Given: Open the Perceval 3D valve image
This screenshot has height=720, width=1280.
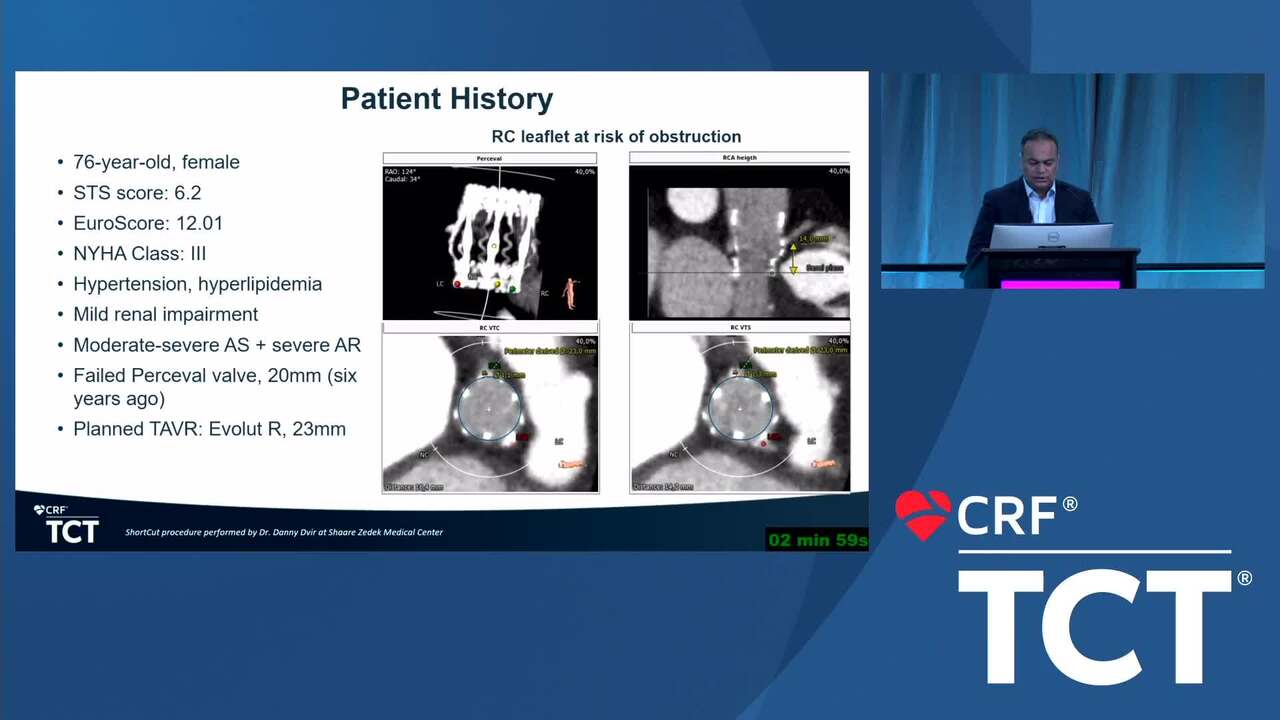Looking at the screenshot, I should click(490, 243).
